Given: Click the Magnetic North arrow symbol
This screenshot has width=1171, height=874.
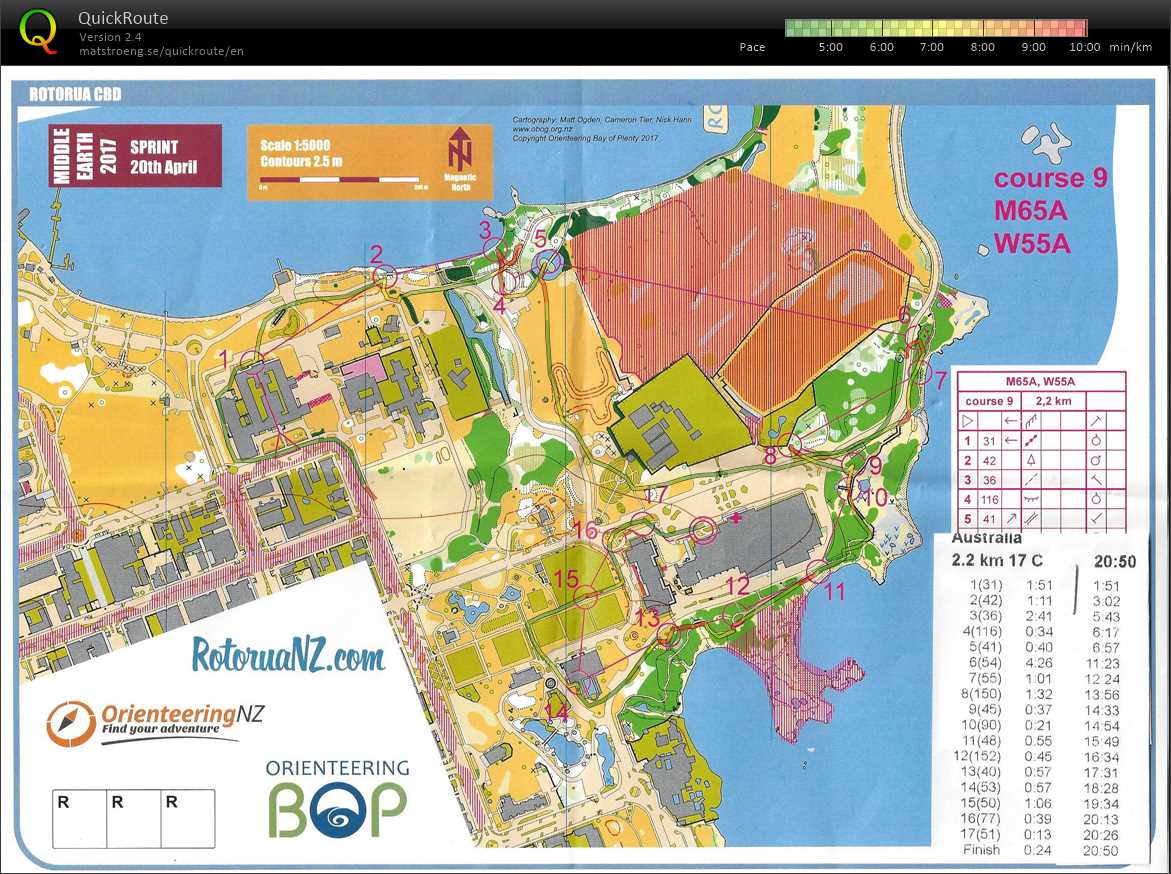Looking at the screenshot, I should coord(458,152).
